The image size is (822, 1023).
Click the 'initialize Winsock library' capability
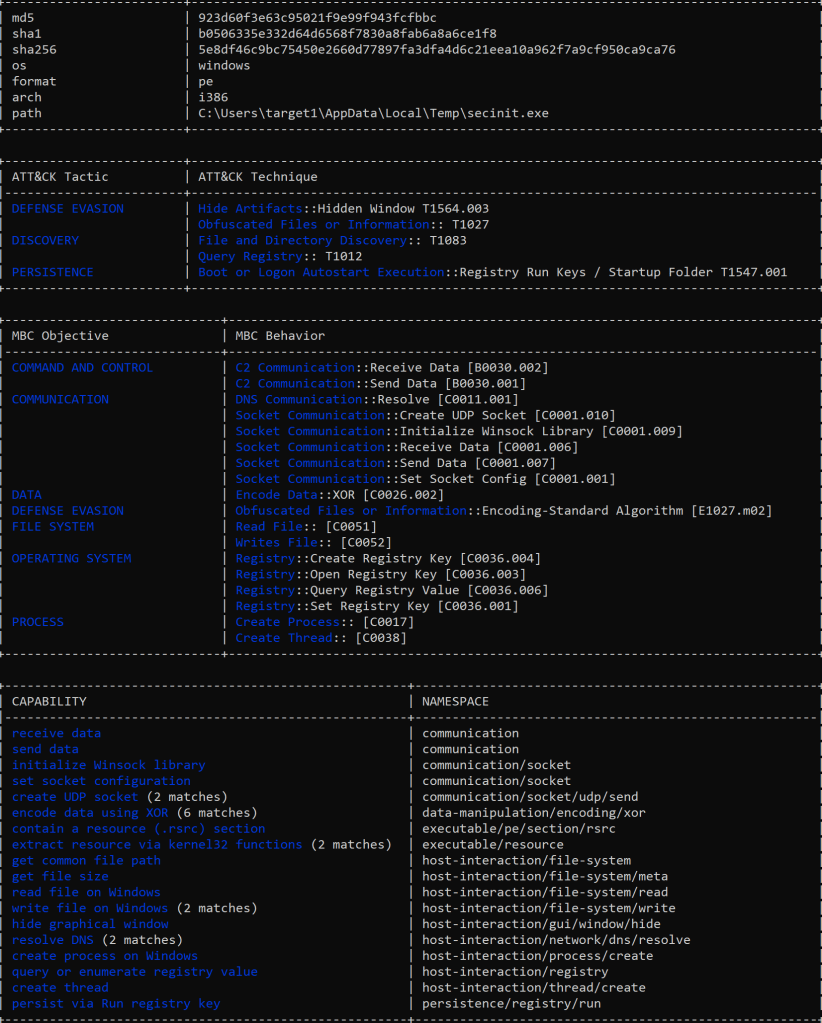click(x=108, y=765)
